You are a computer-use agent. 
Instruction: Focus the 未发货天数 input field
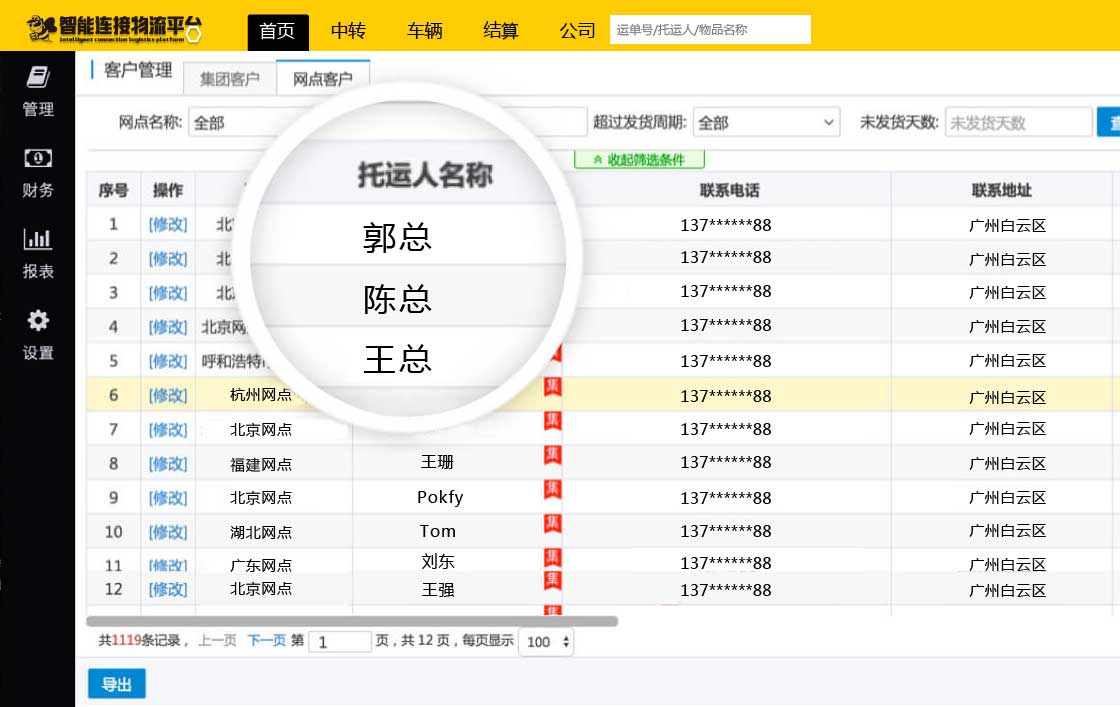[1017, 122]
